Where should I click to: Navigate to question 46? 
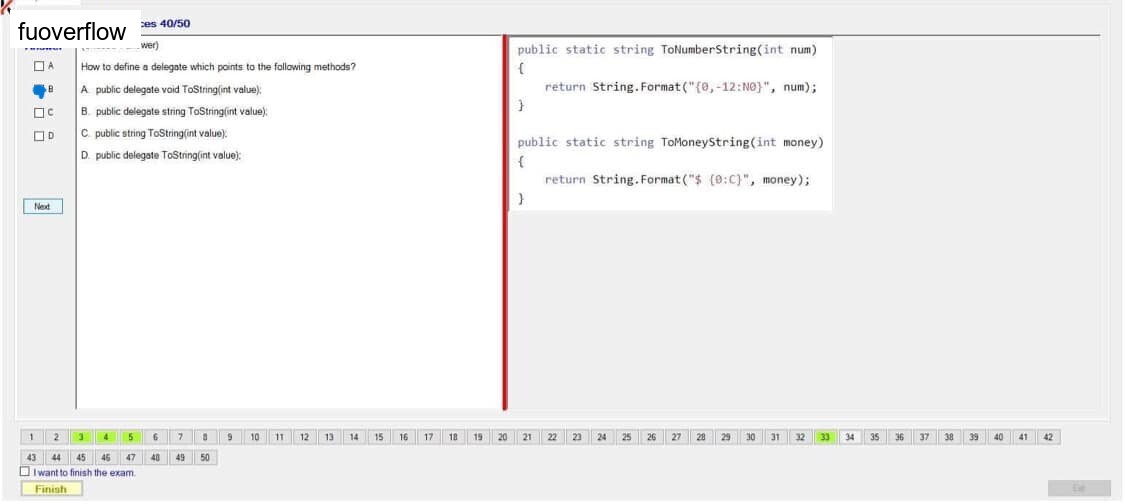click(x=106, y=457)
